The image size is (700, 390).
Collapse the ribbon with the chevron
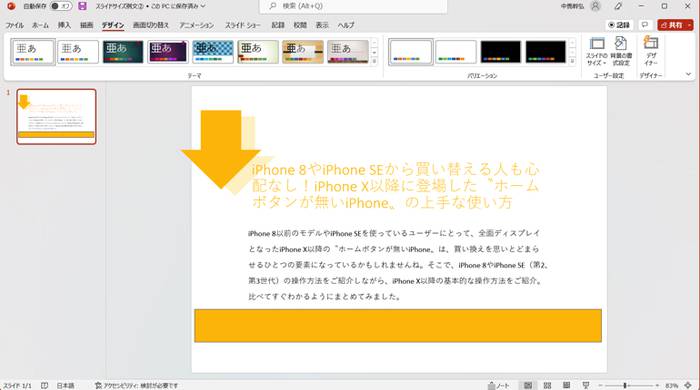click(688, 74)
